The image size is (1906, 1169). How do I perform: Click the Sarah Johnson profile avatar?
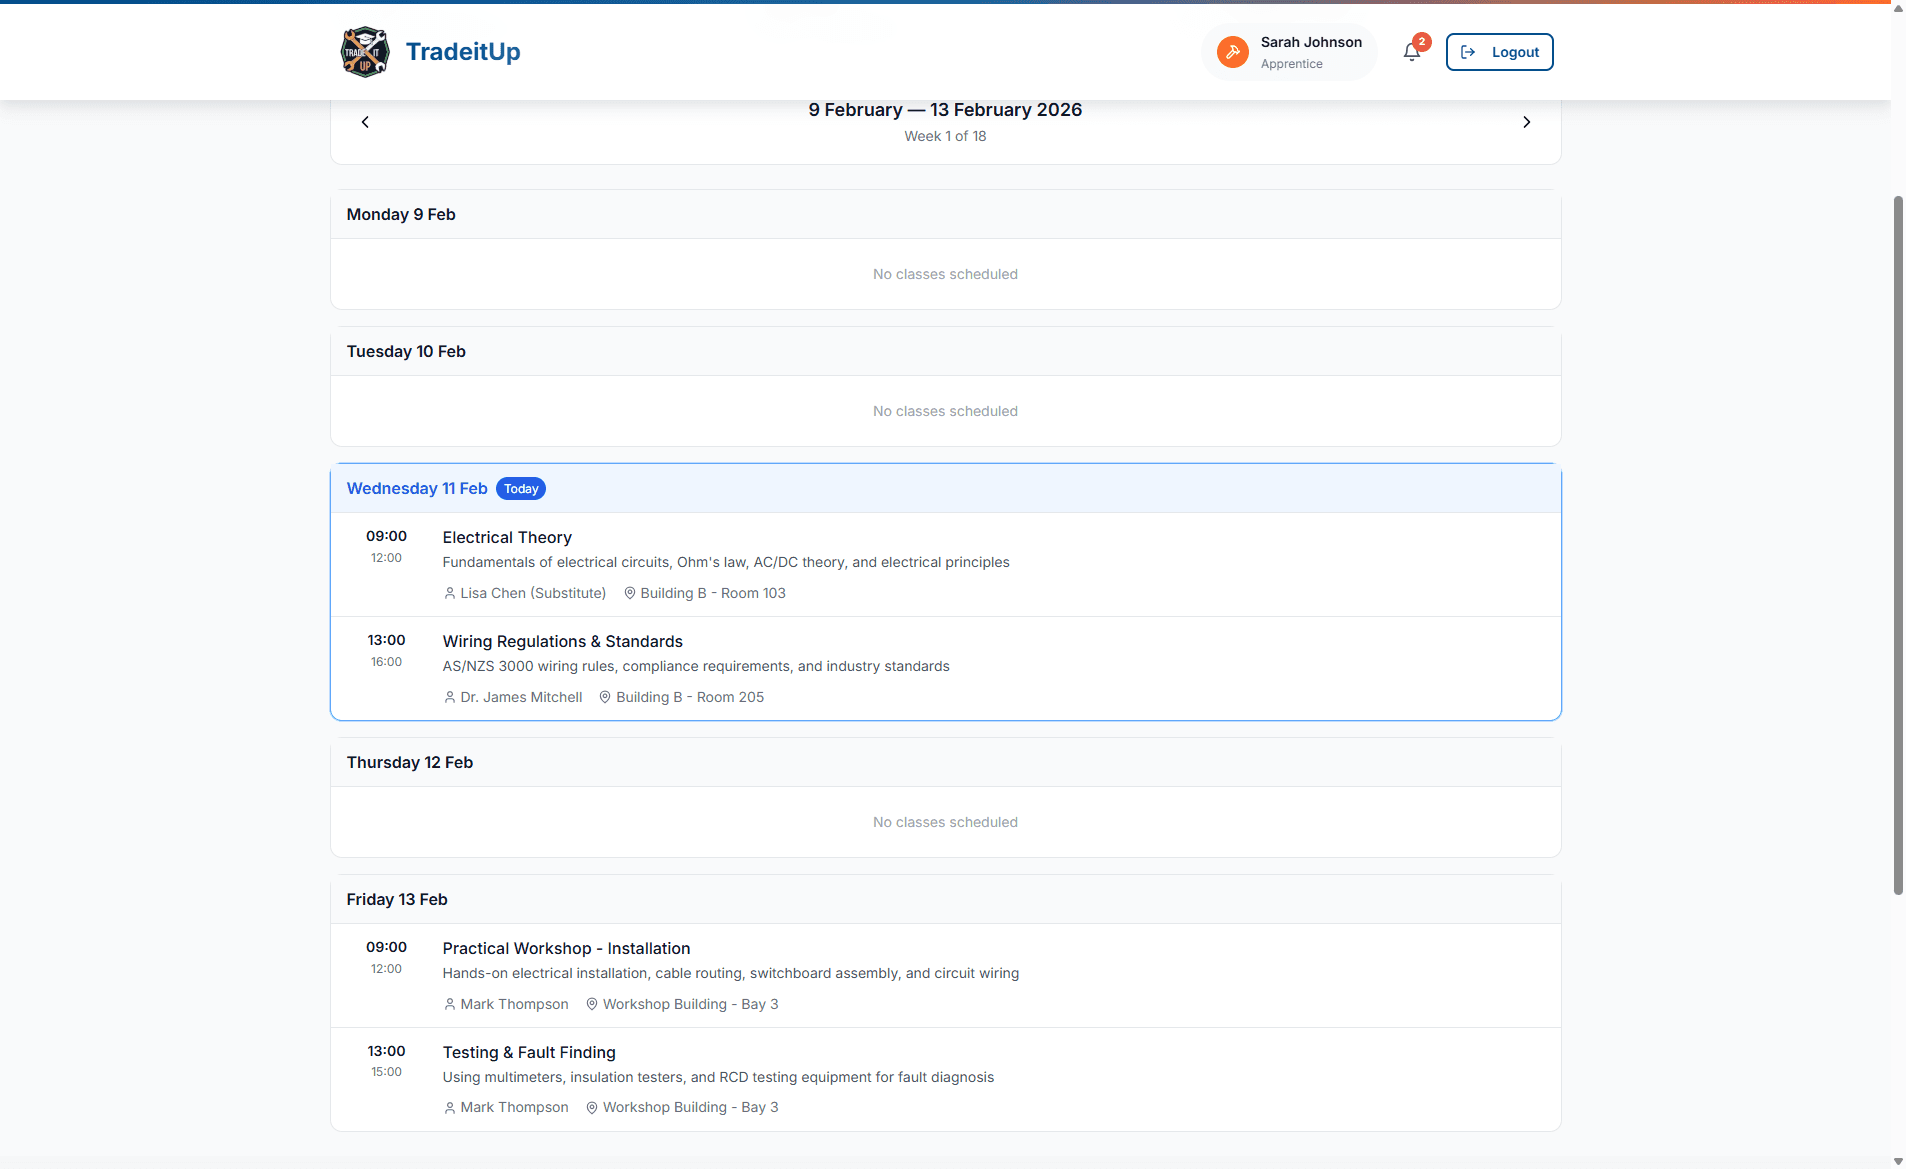[1233, 51]
